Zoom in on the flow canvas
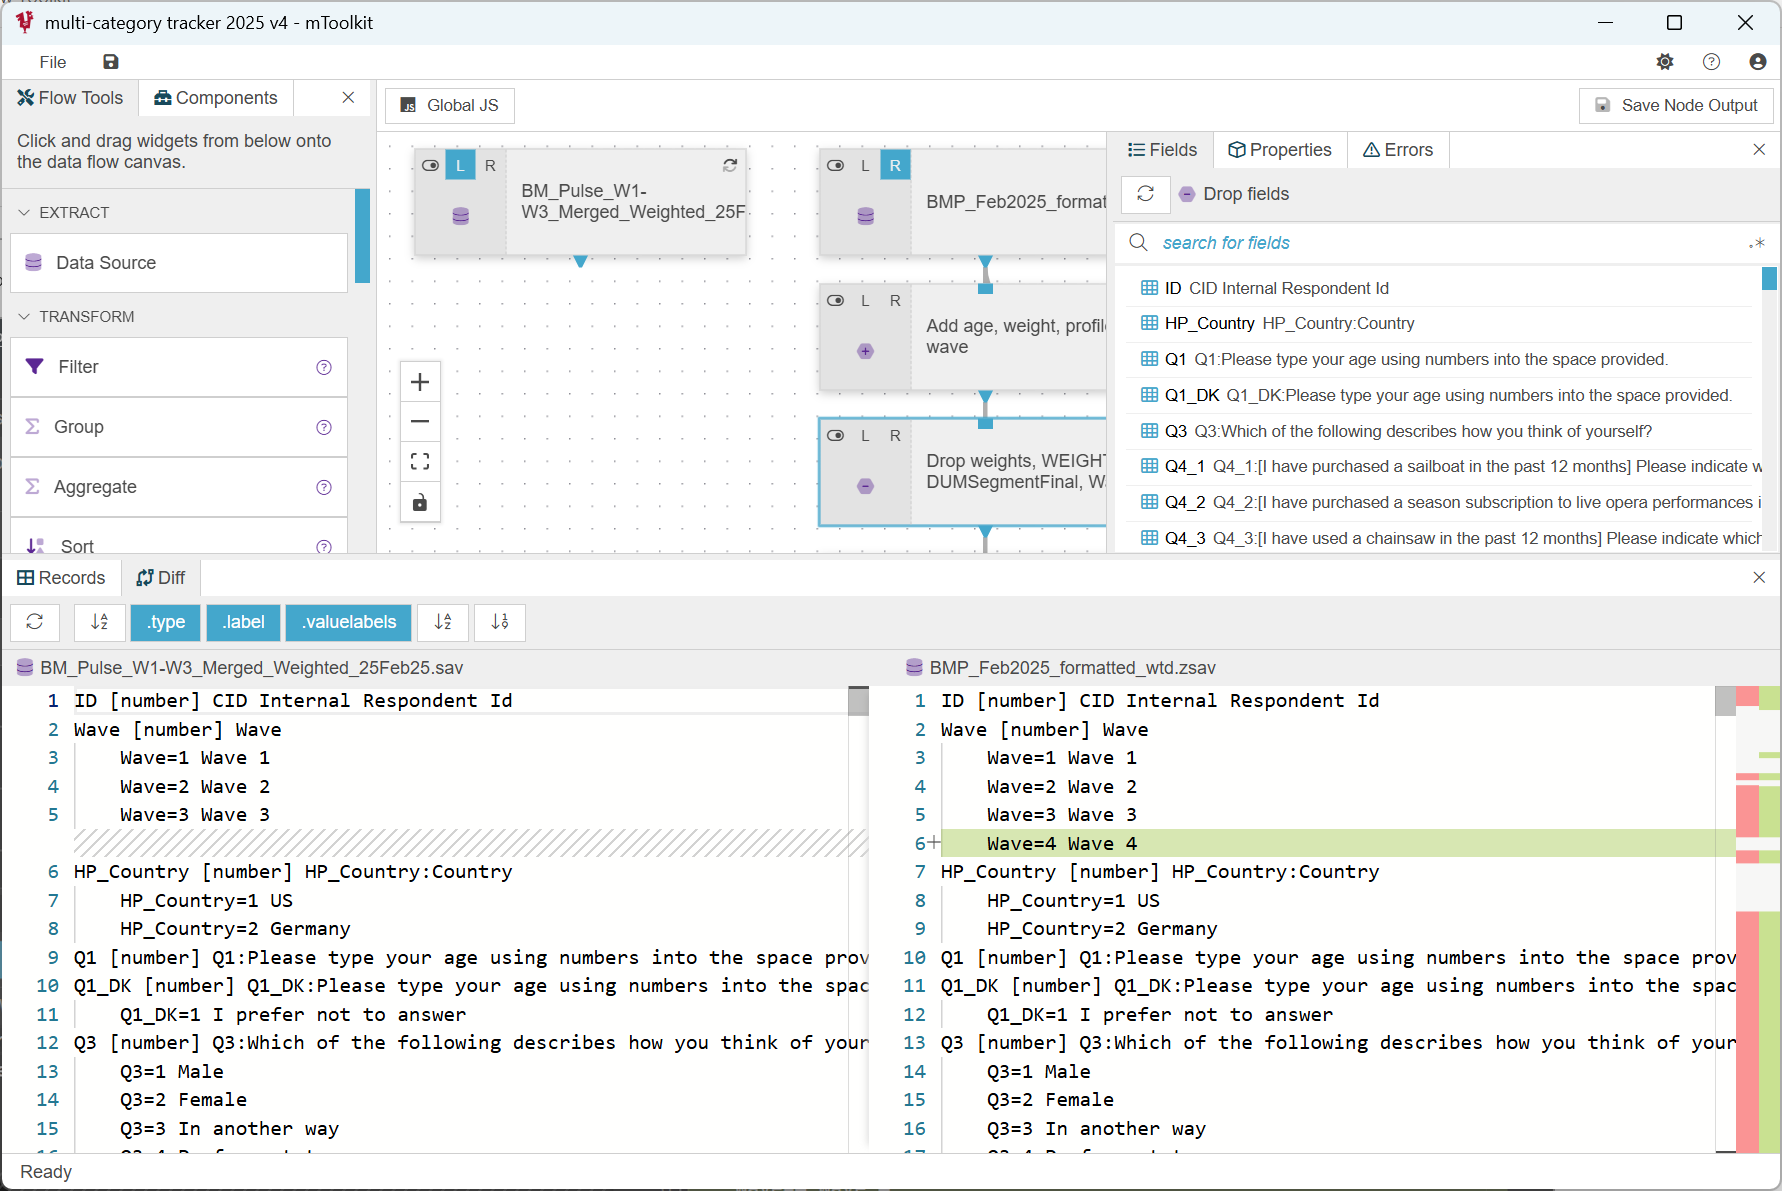 coord(420,382)
